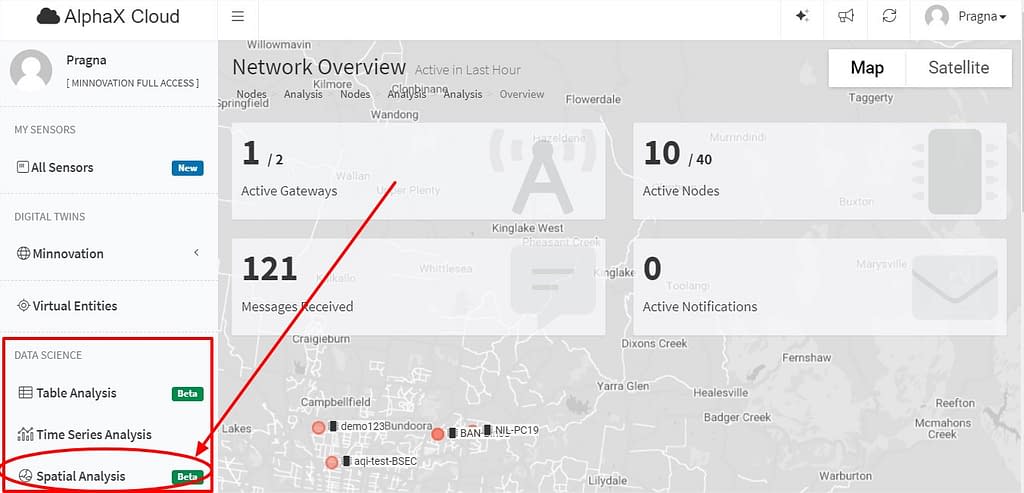The image size is (1024, 493).
Task: Click DIGITAL TWINS section heading
Action: click(50, 217)
